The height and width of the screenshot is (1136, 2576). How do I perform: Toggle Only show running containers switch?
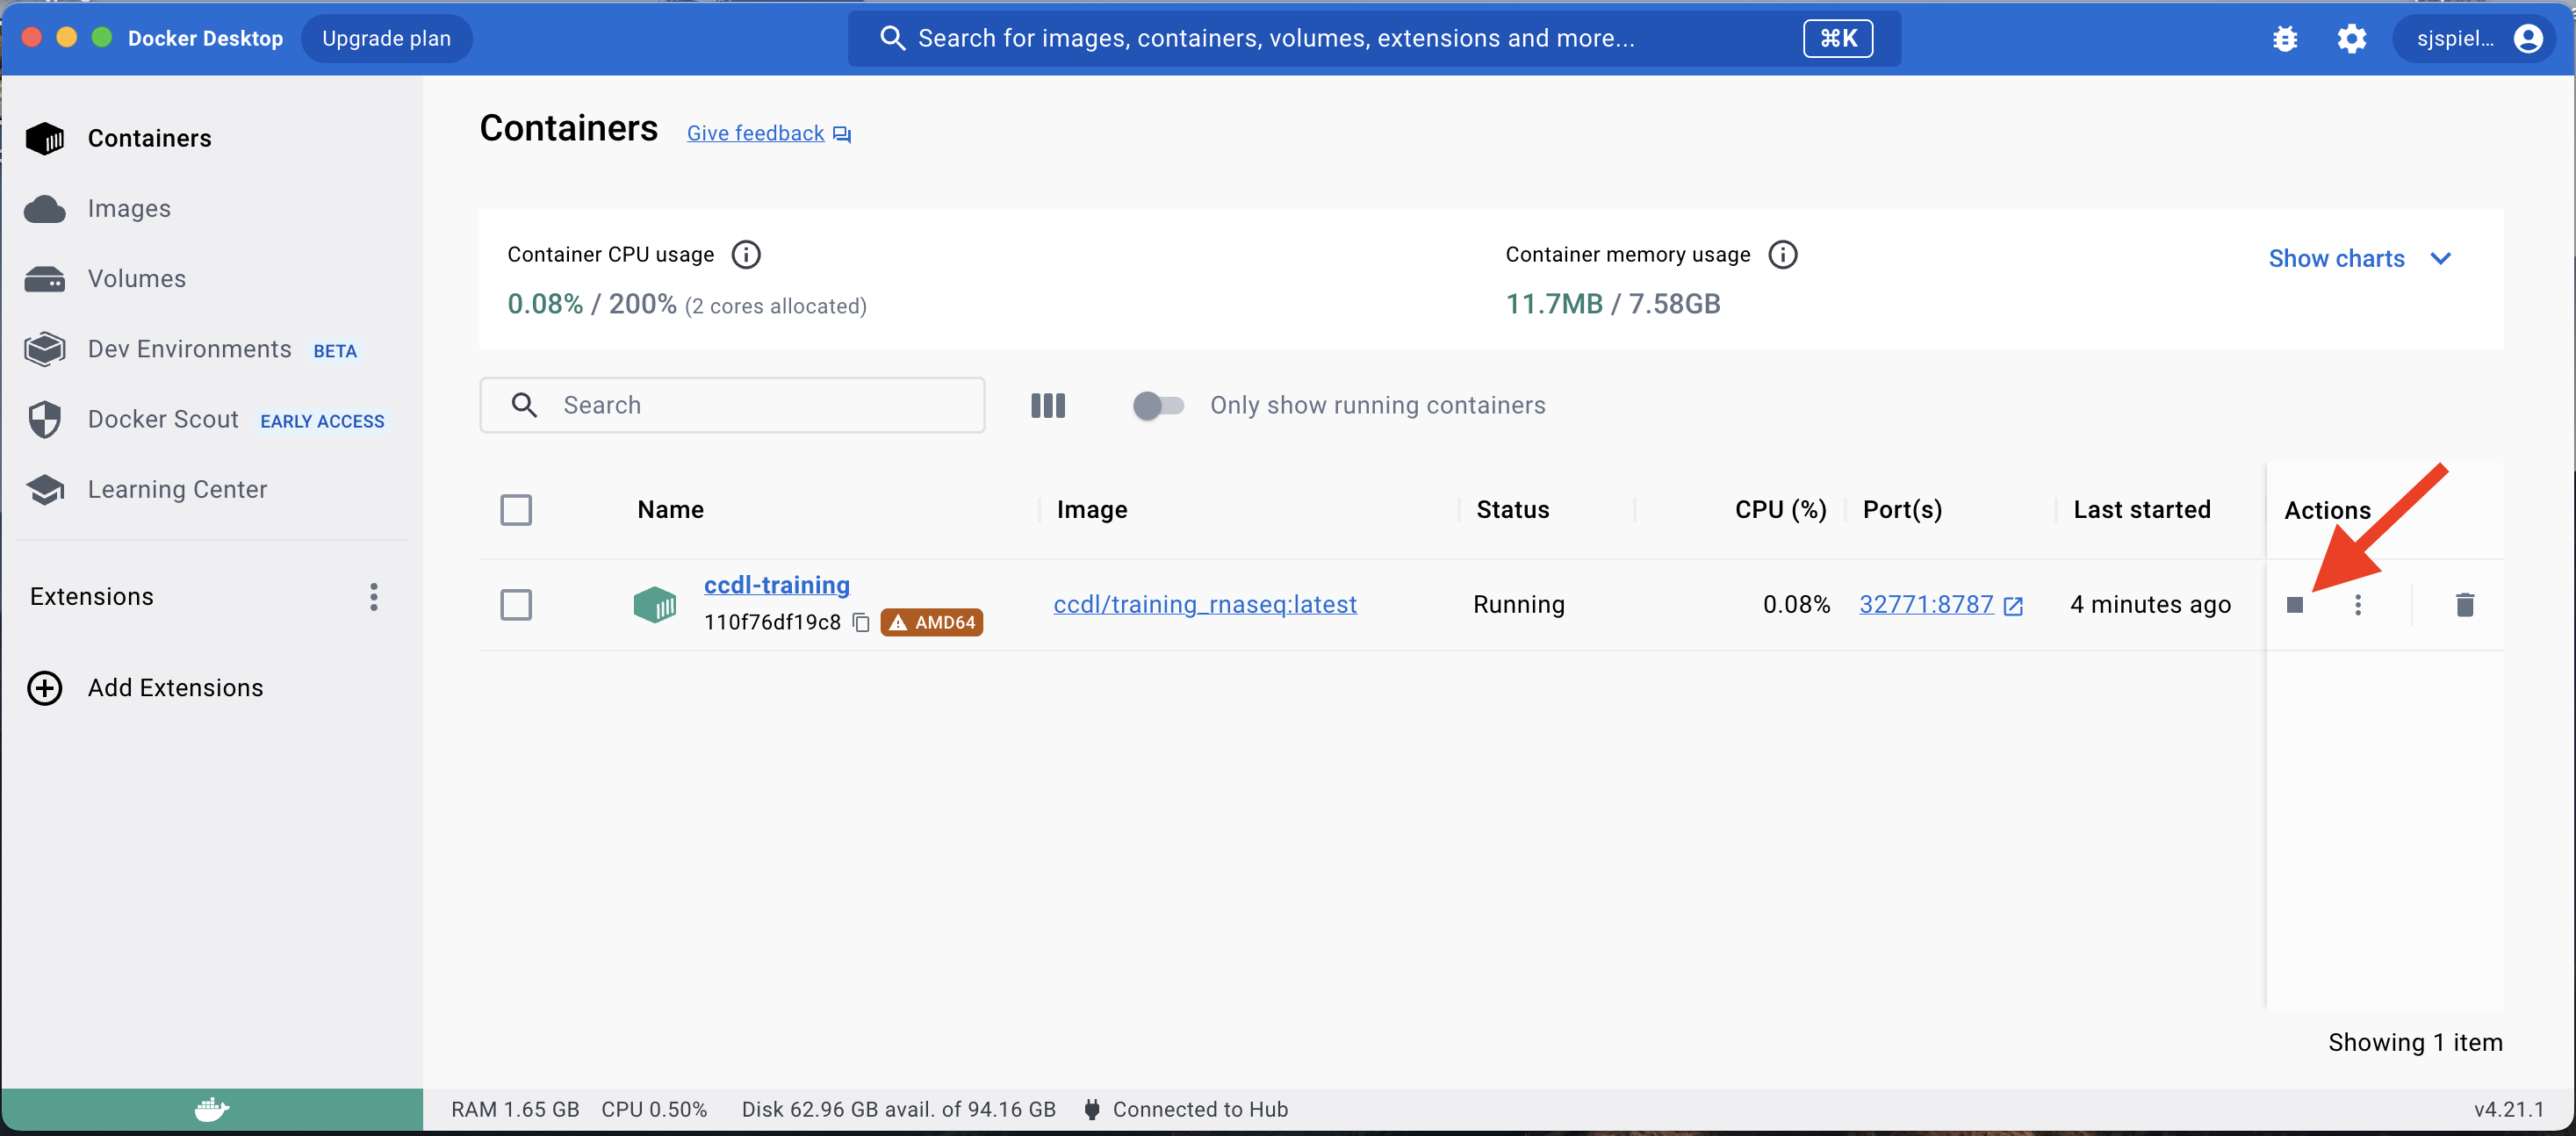(1158, 406)
